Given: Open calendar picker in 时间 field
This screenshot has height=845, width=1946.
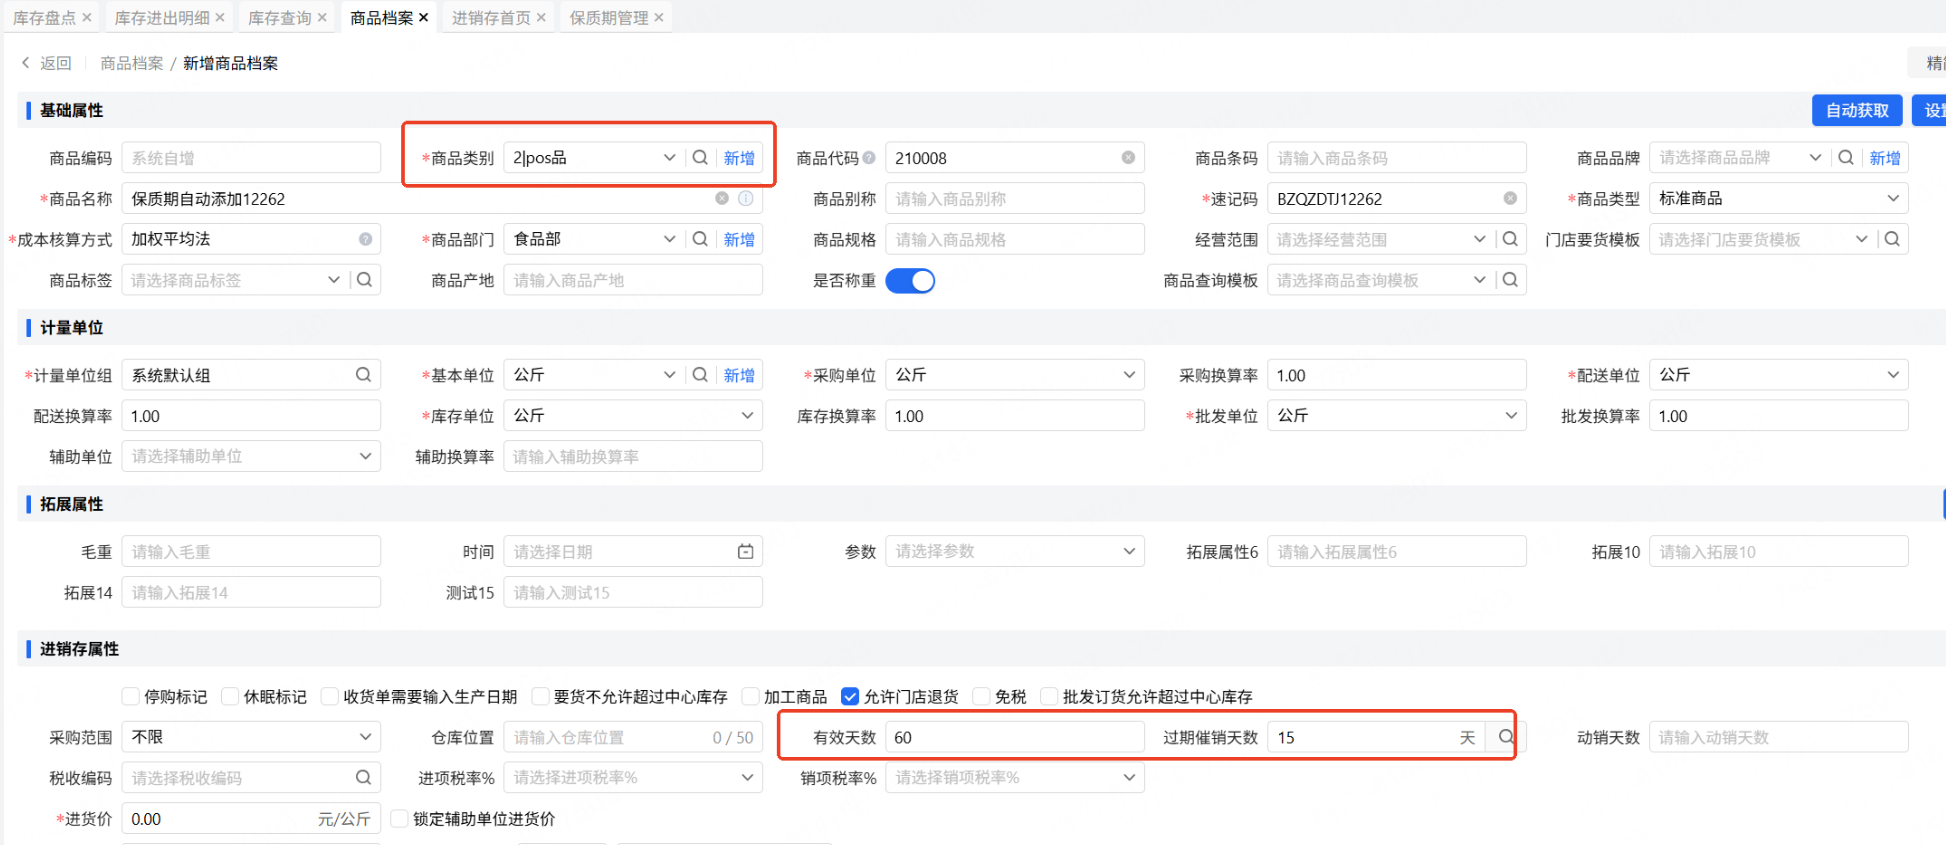Looking at the screenshot, I should tap(745, 552).
